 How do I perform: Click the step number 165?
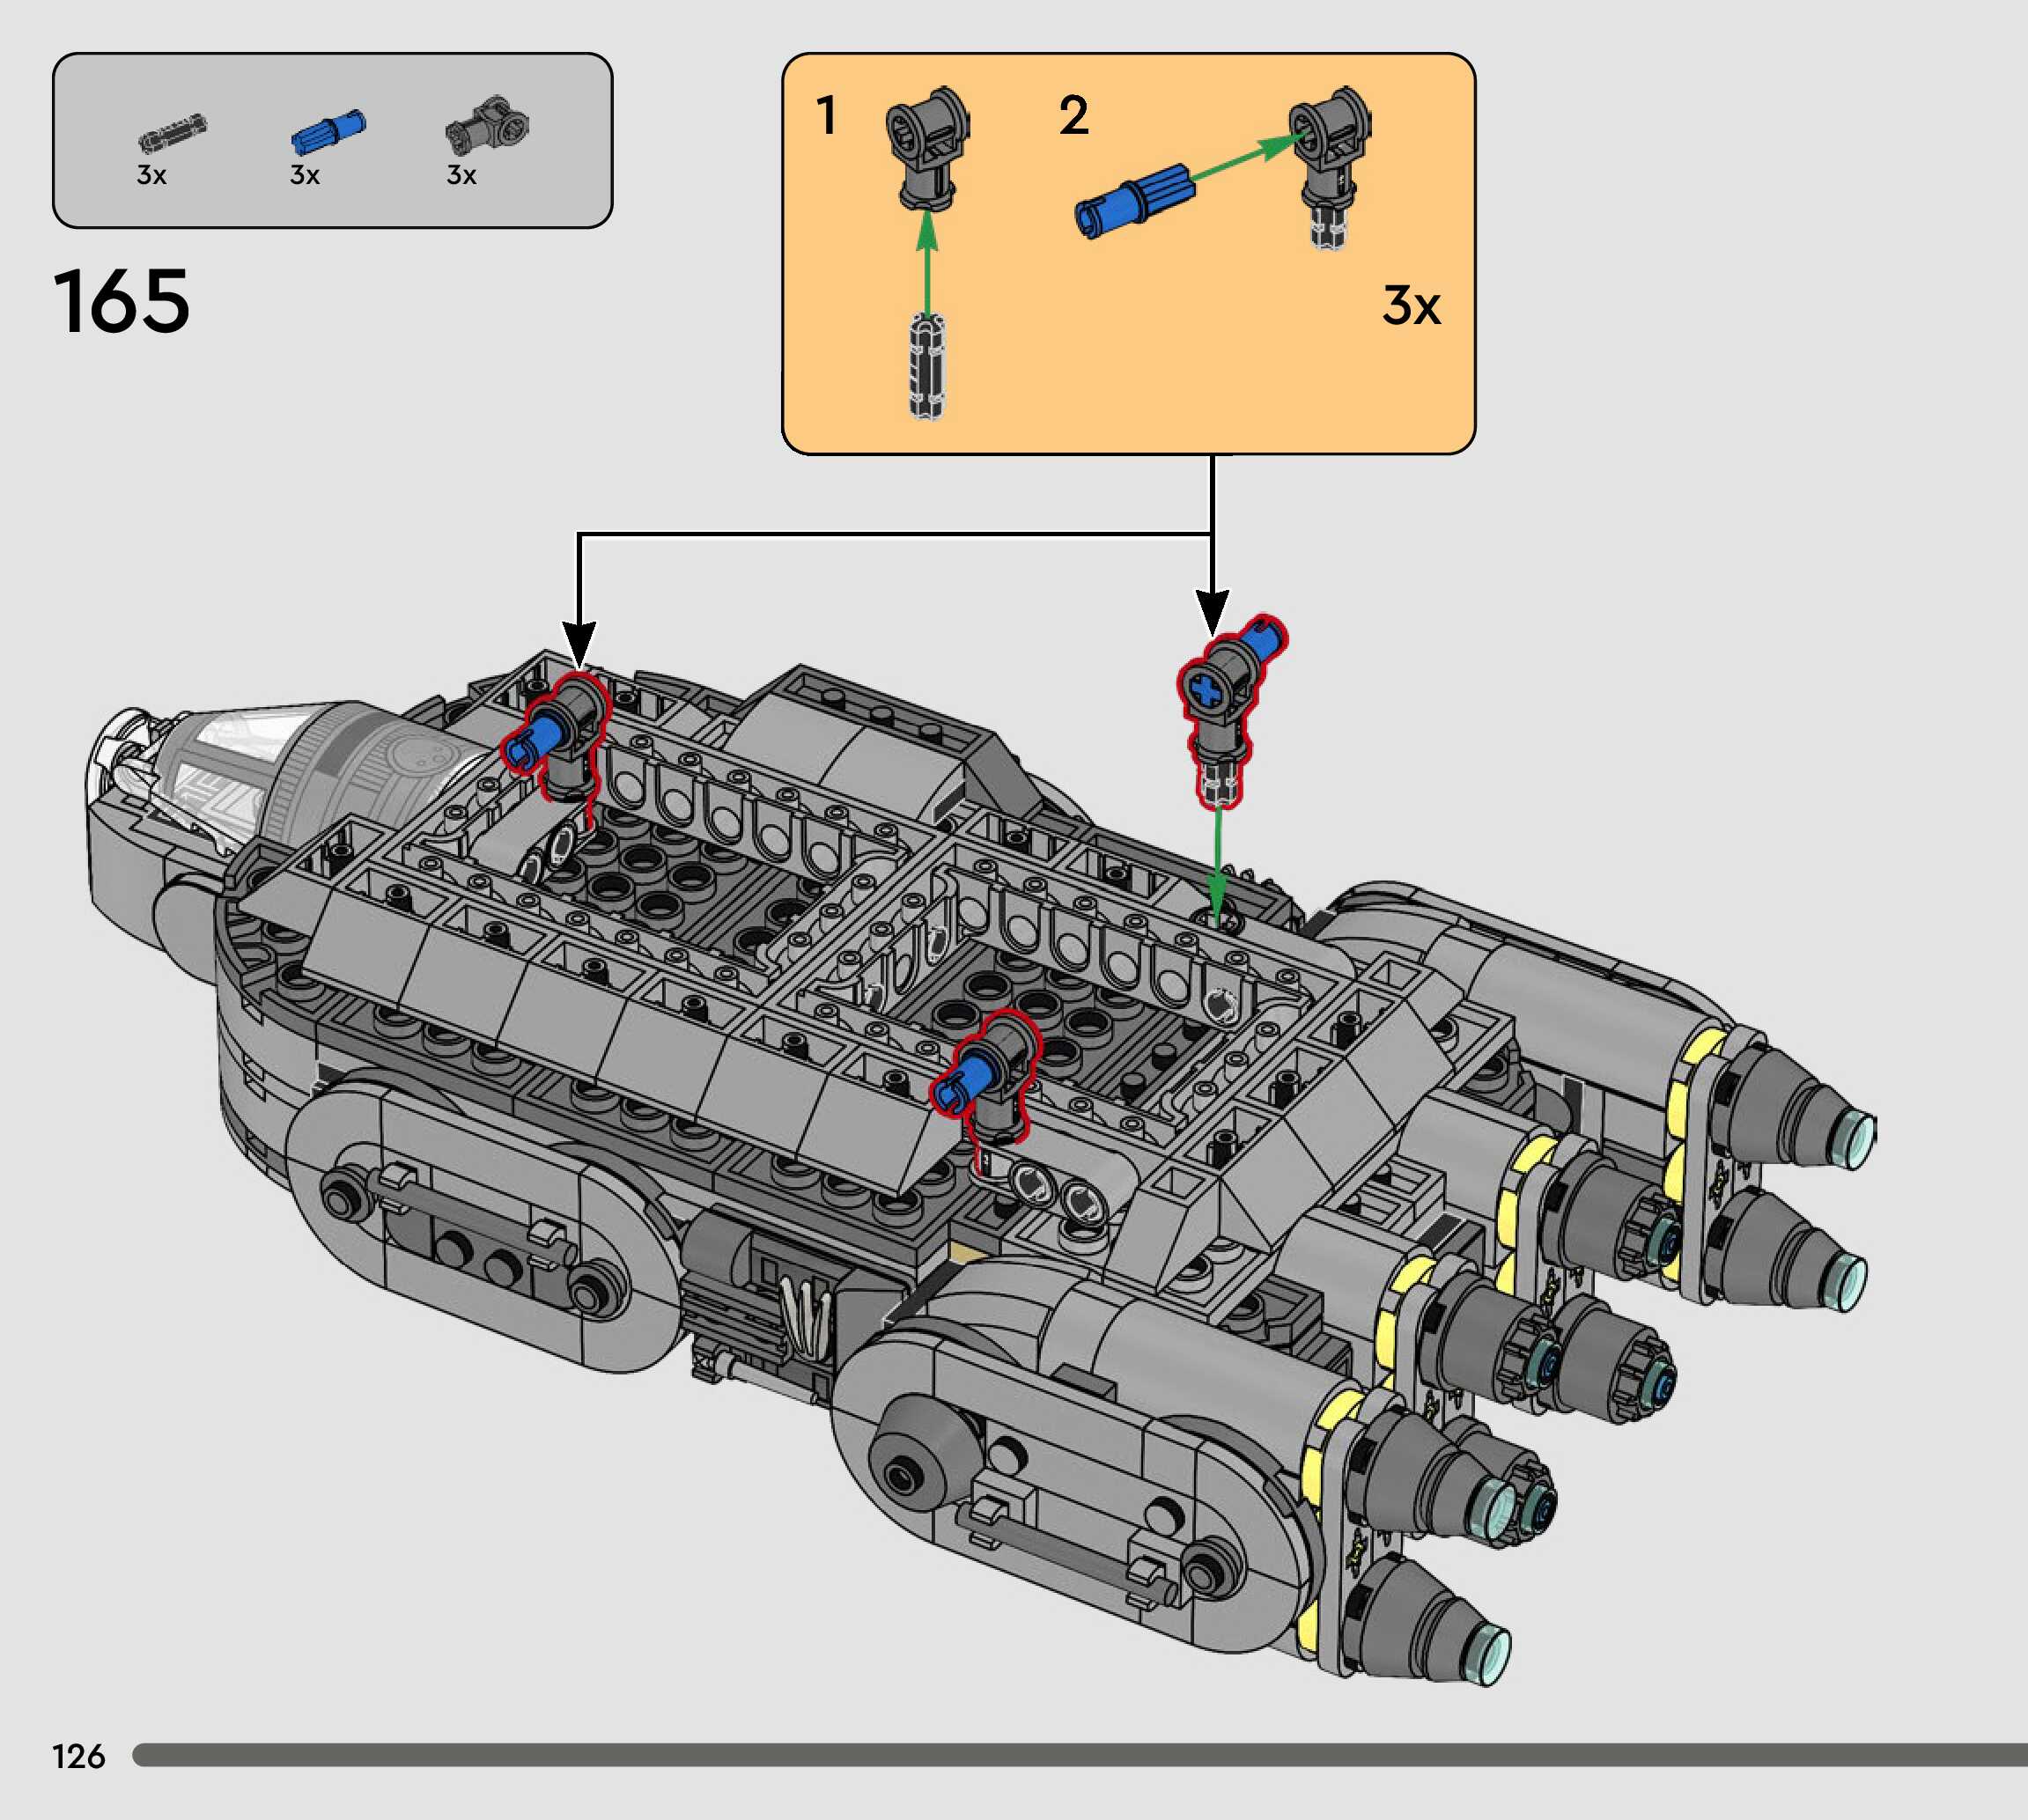pyautogui.click(x=121, y=301)
